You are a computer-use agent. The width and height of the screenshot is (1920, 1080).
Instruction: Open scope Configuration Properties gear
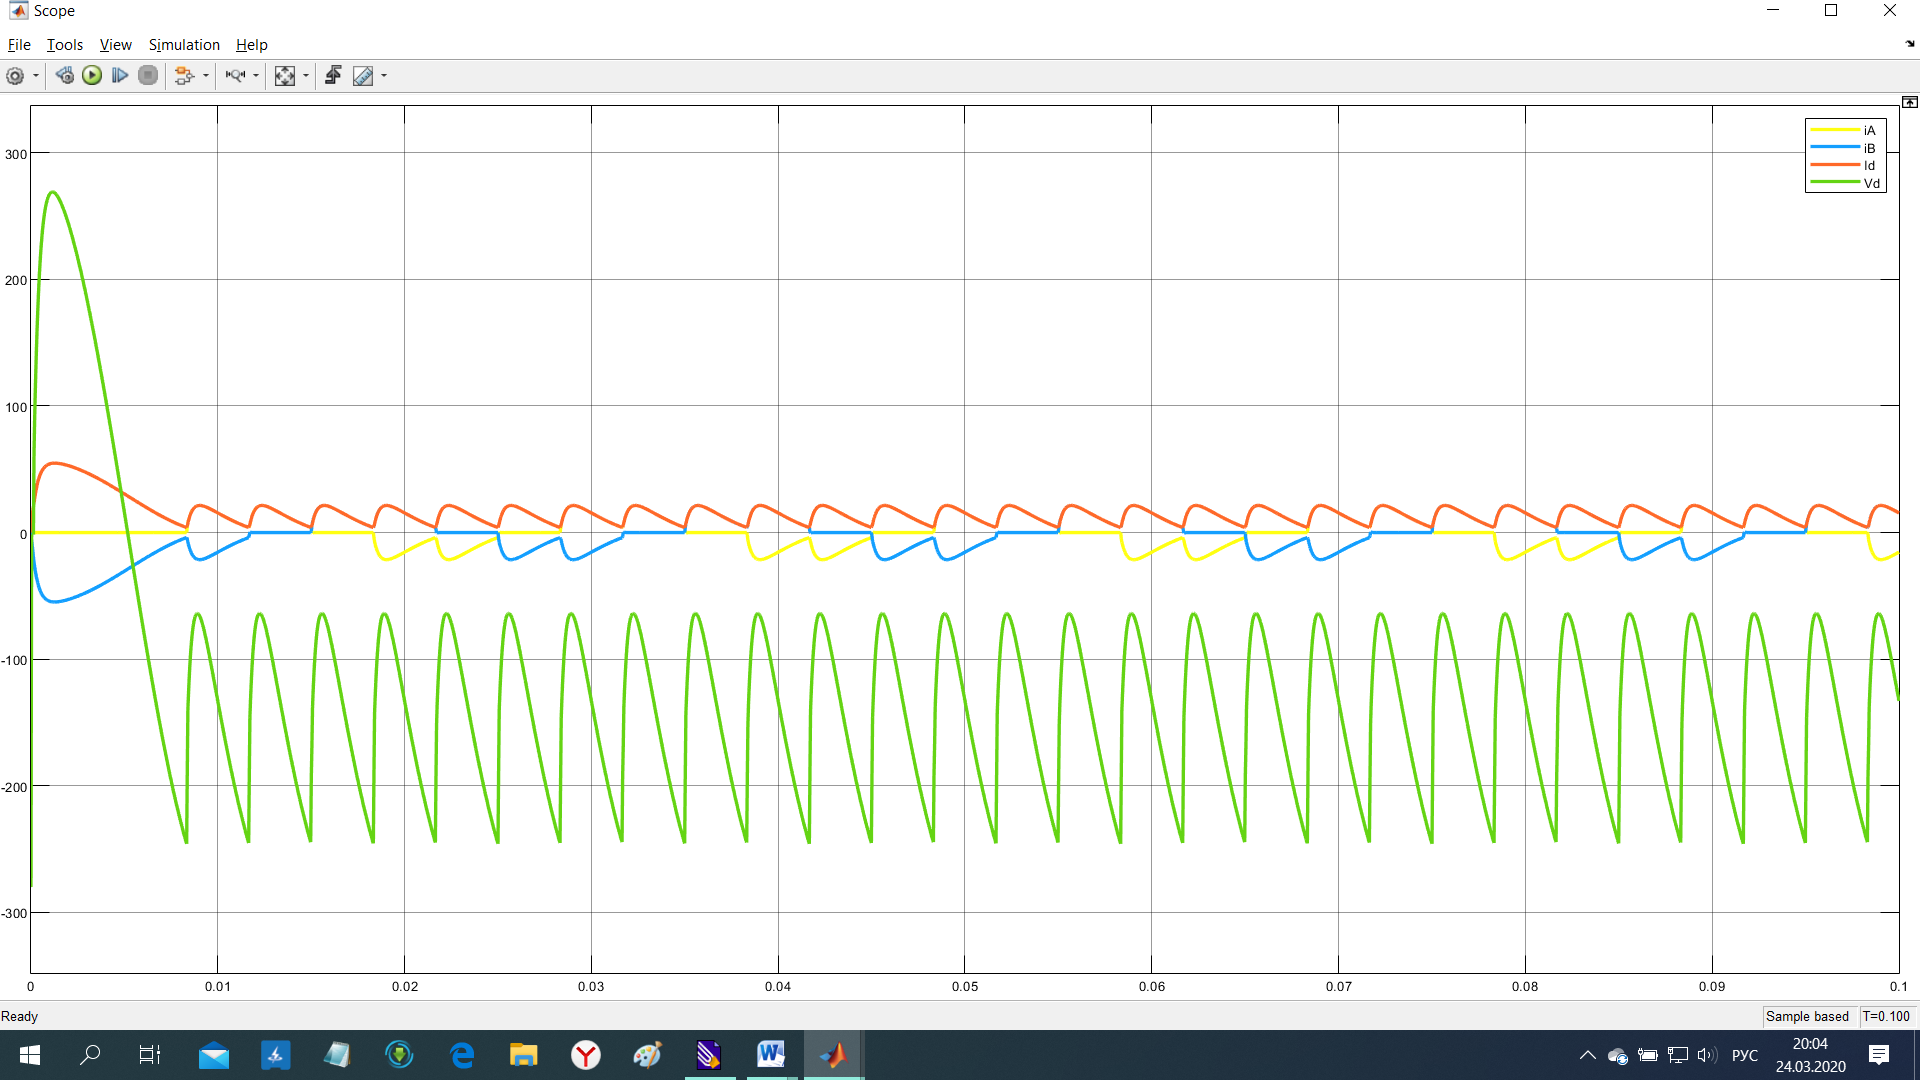15,76
